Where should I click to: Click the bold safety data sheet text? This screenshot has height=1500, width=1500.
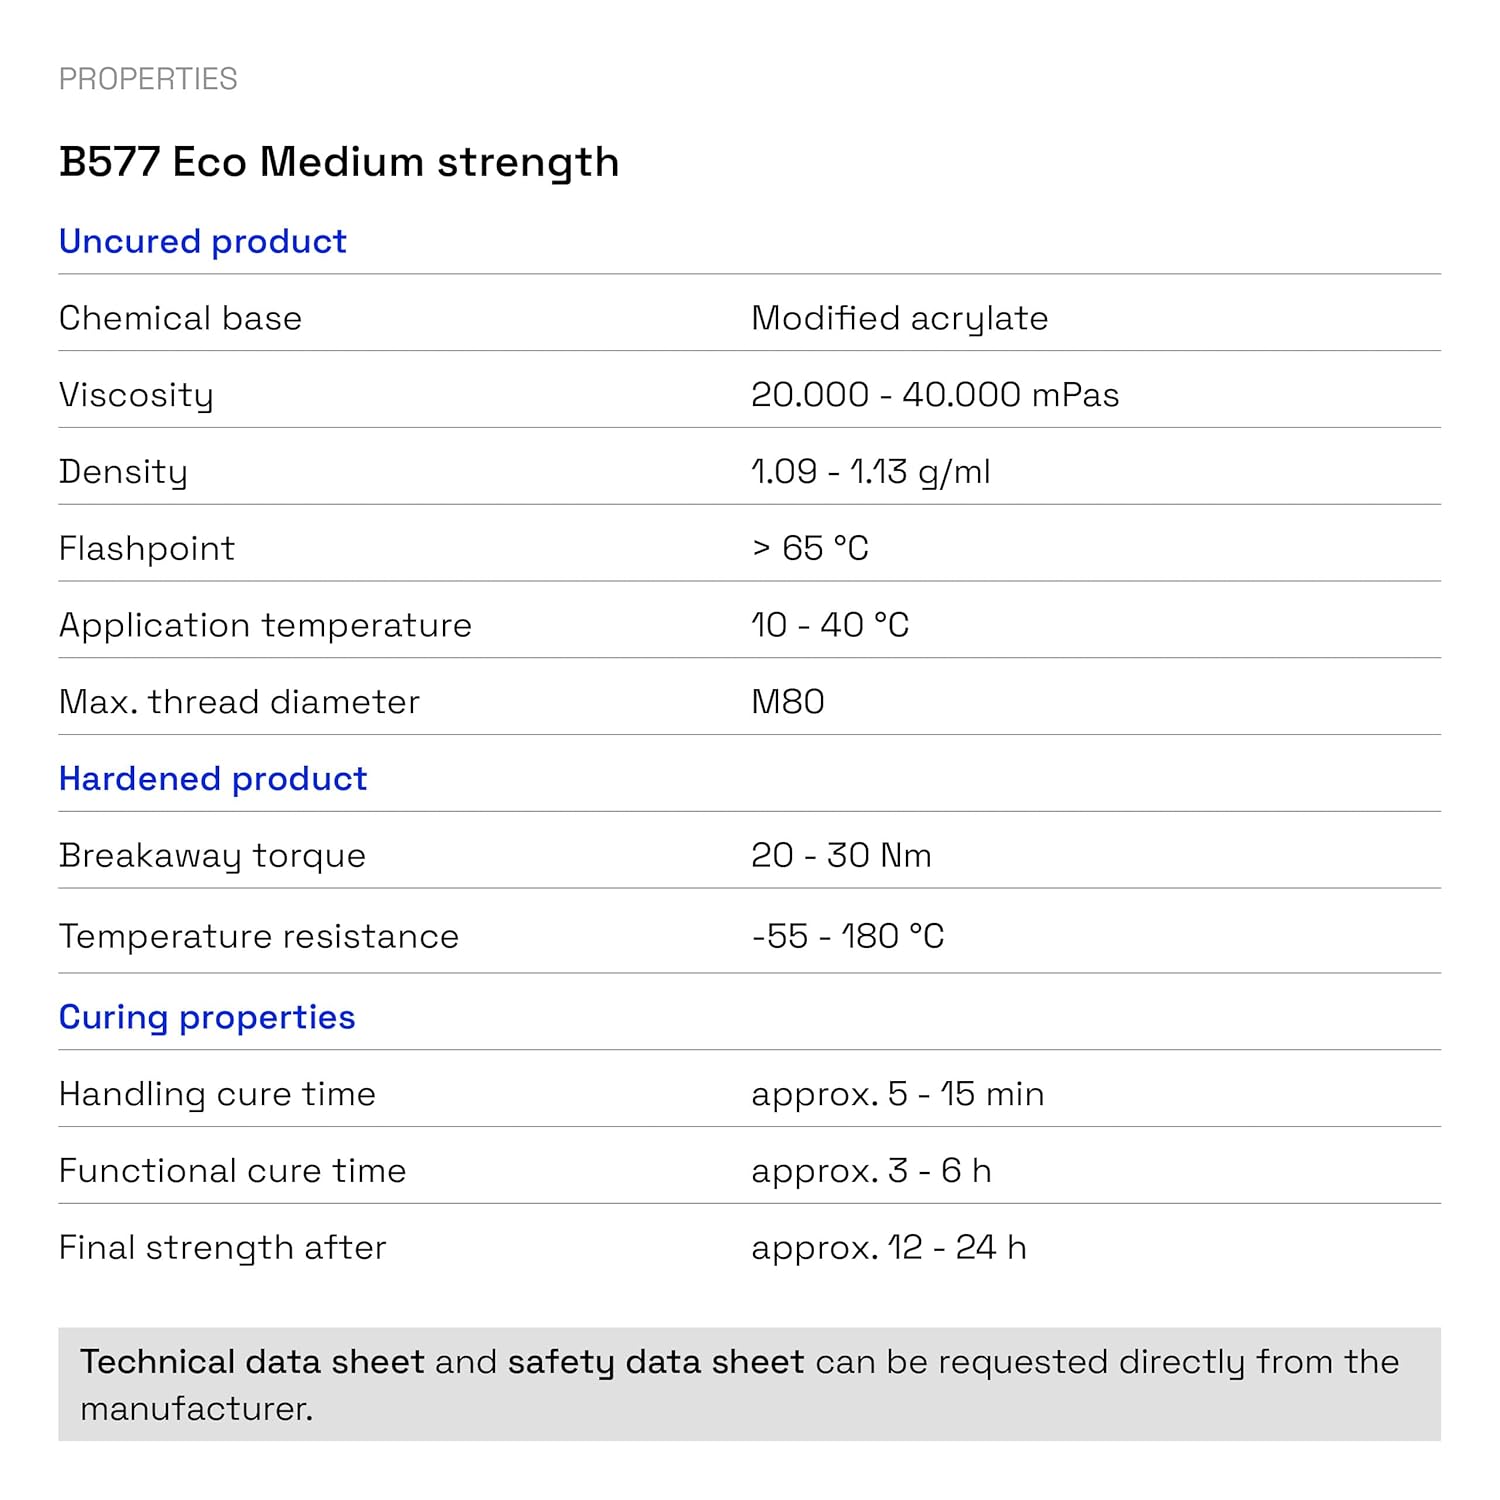pos(656,1362)
